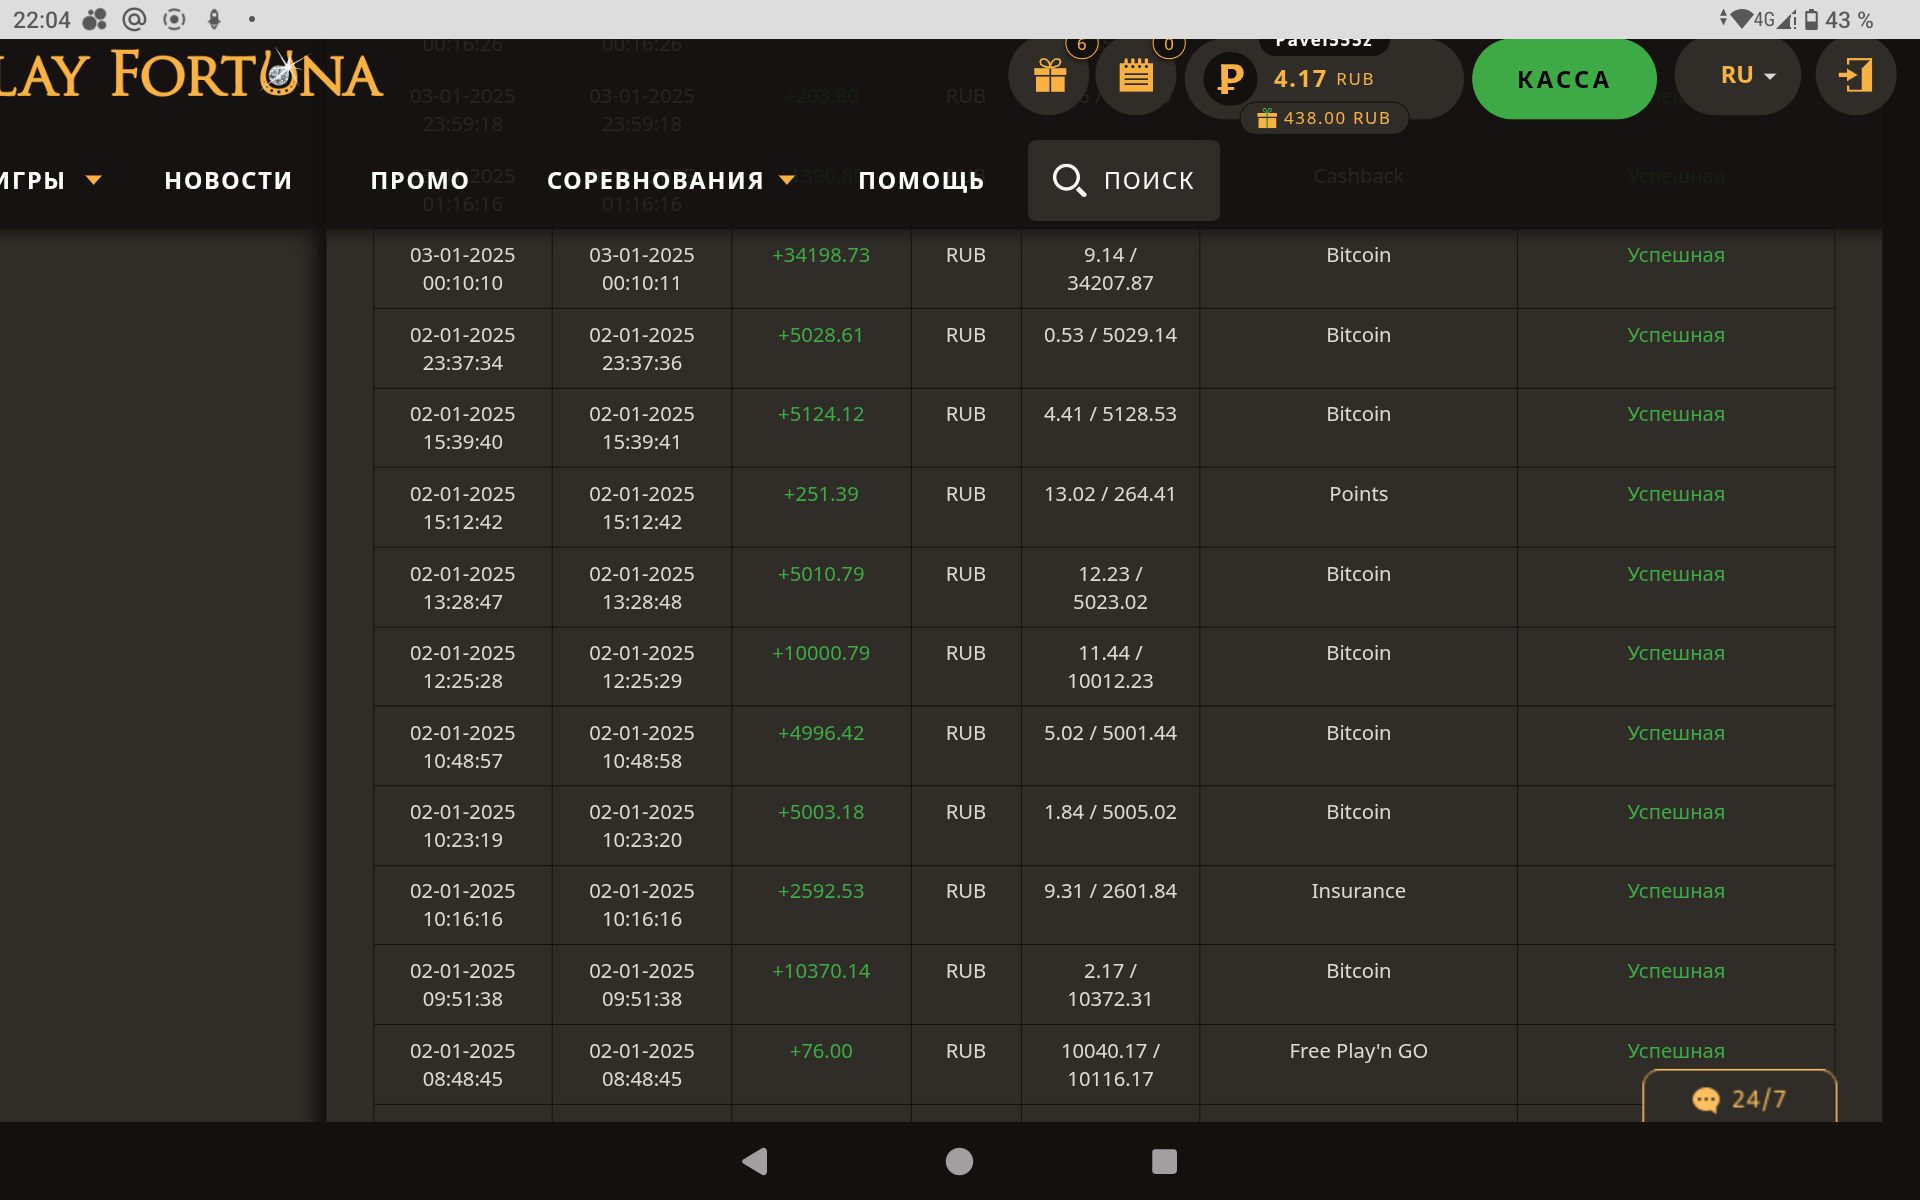Click the logout arrow icon
The width and height of the screenshot is (1920, 1200).
click(x=1855, y=76)
